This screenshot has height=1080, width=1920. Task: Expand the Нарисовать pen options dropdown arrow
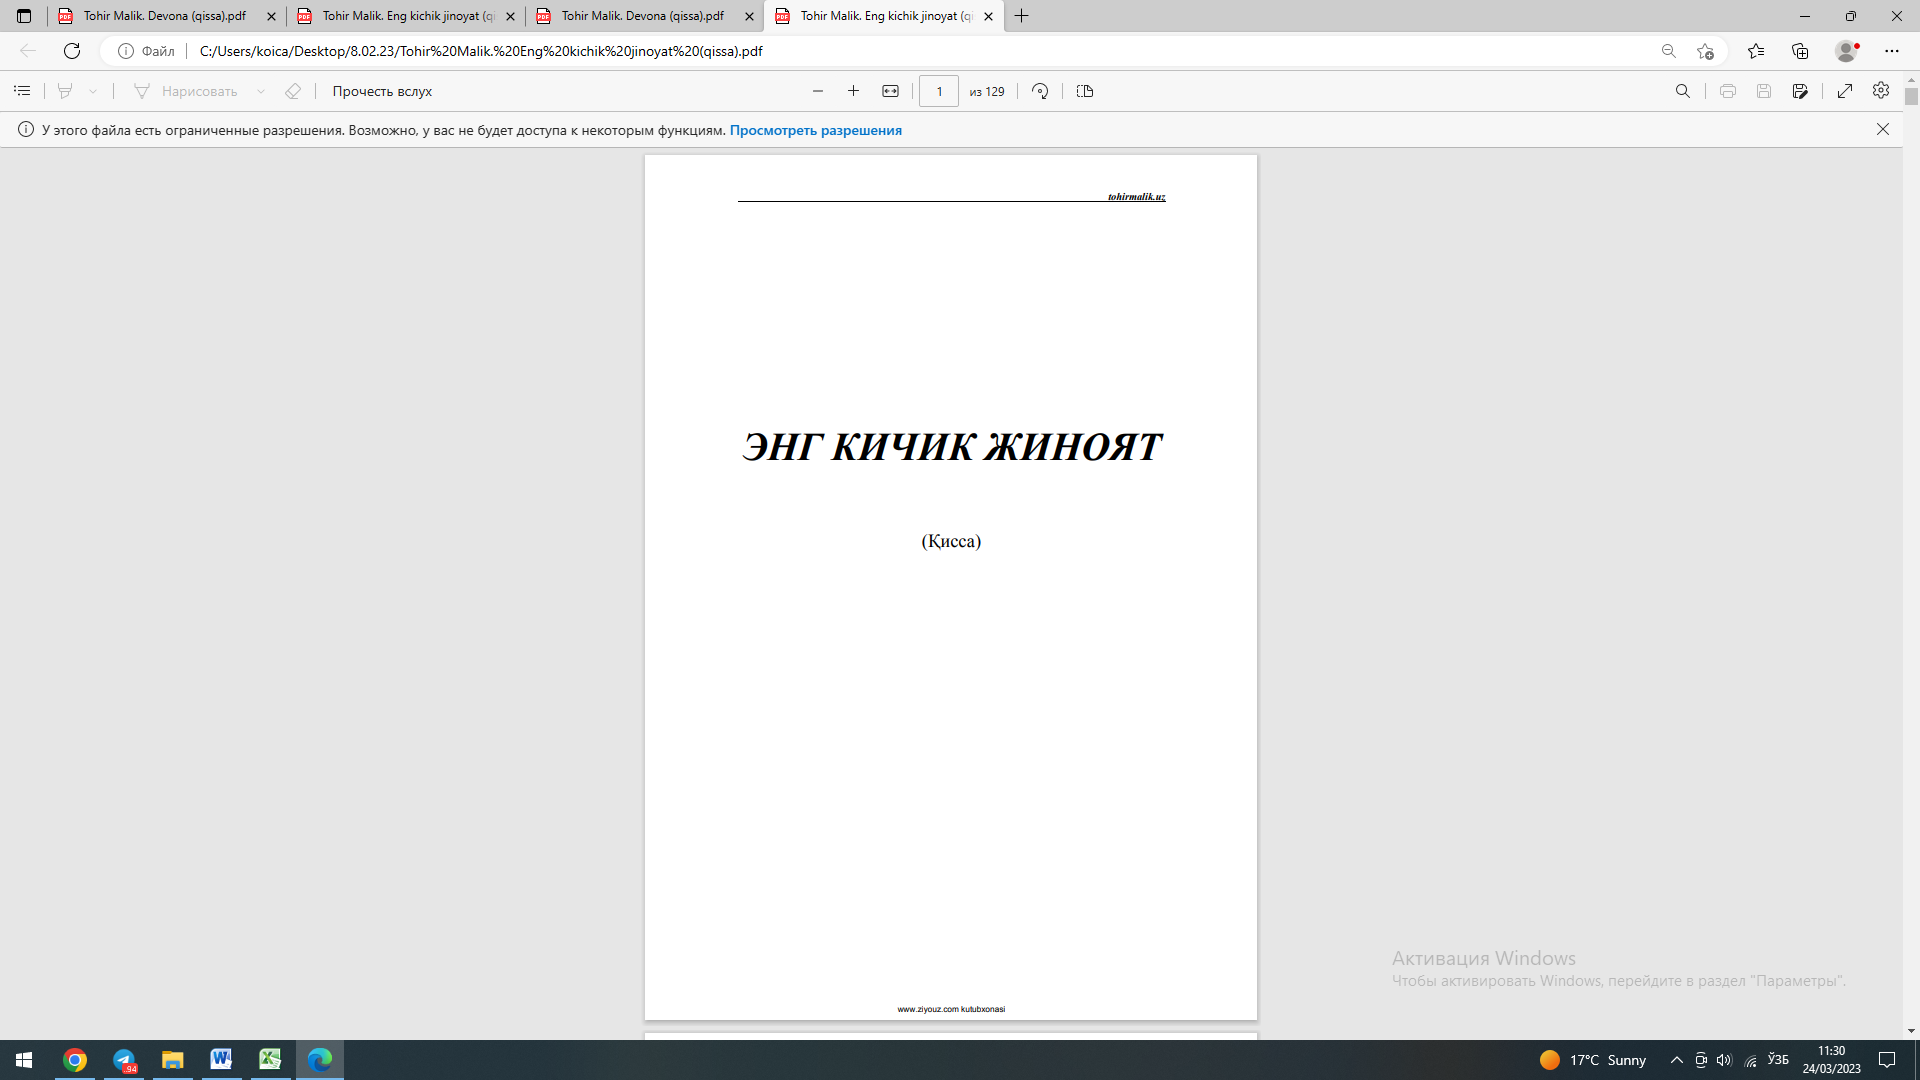coord(261,91)
